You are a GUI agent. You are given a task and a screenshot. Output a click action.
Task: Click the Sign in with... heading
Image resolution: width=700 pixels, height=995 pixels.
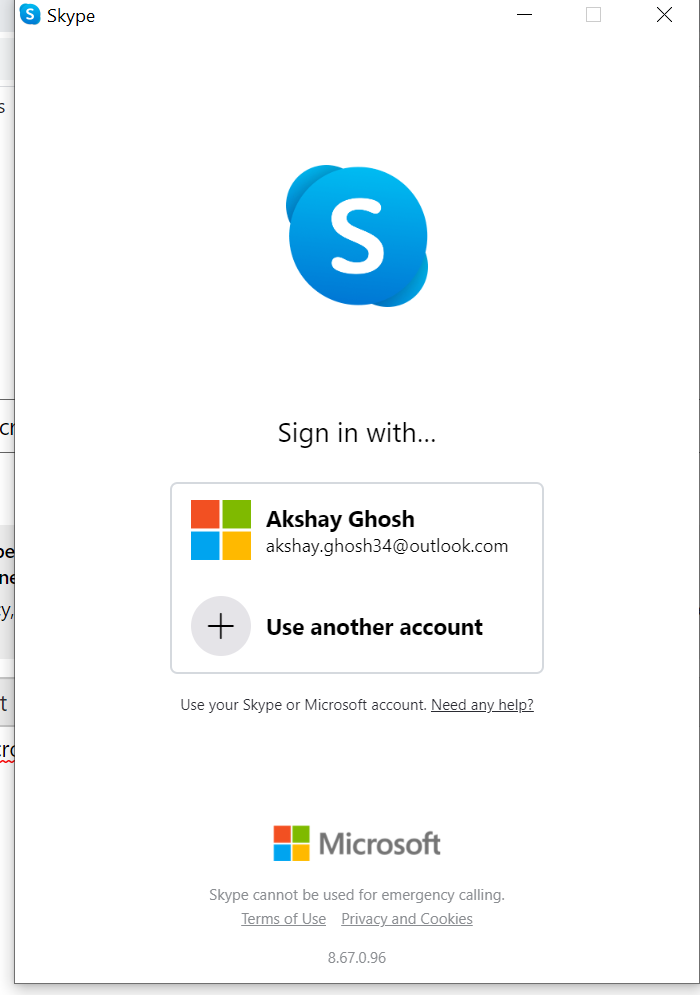(357, 433)
